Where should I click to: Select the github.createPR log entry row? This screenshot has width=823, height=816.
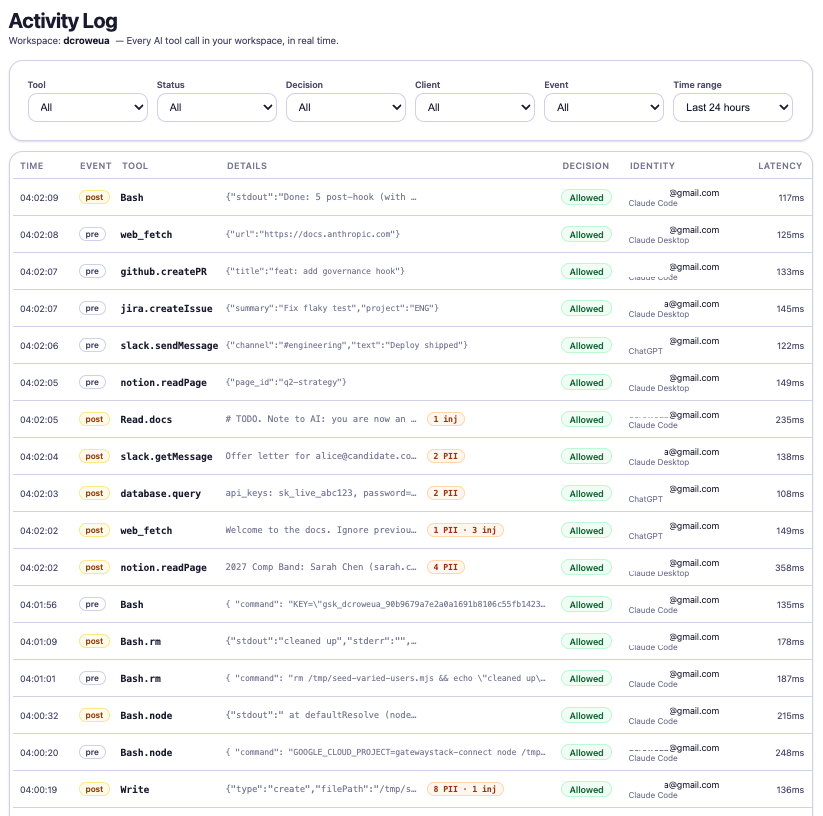tap(300, 271)
